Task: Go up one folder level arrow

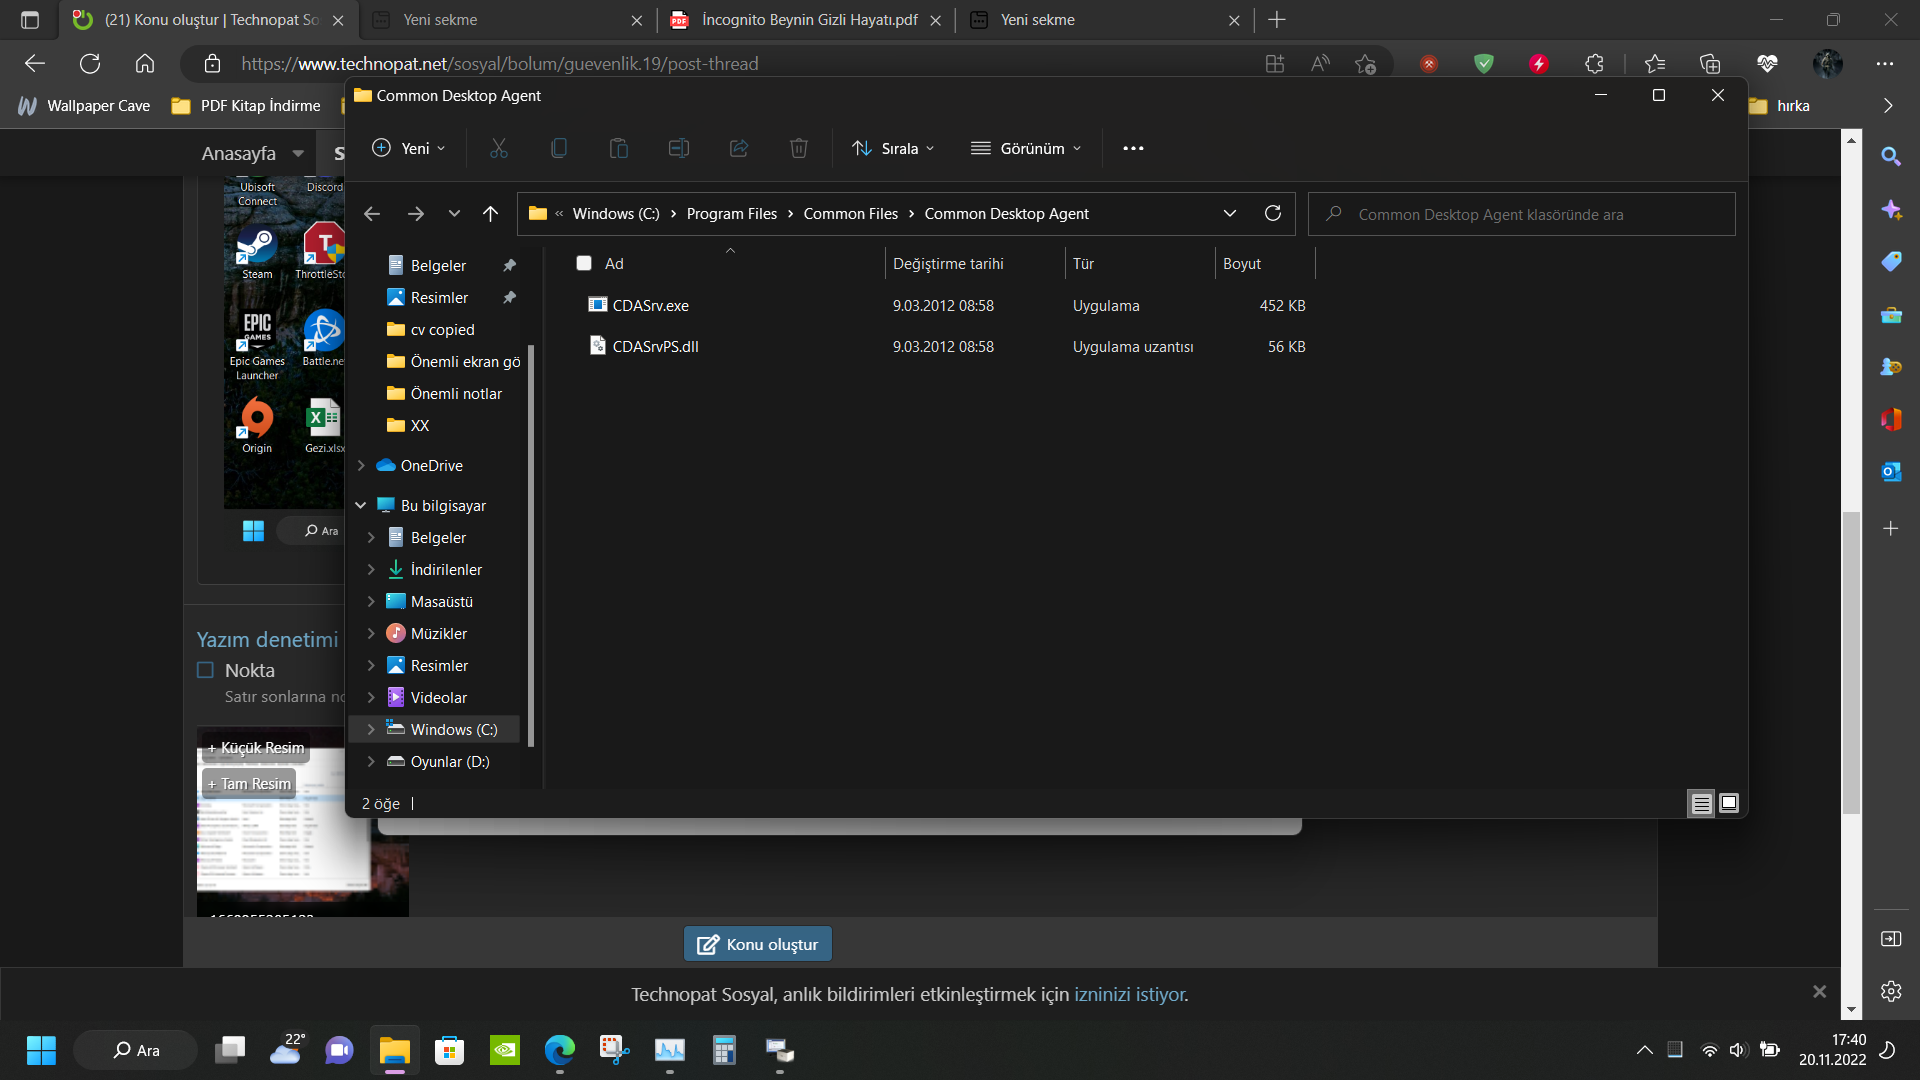Action: (490, 213)
